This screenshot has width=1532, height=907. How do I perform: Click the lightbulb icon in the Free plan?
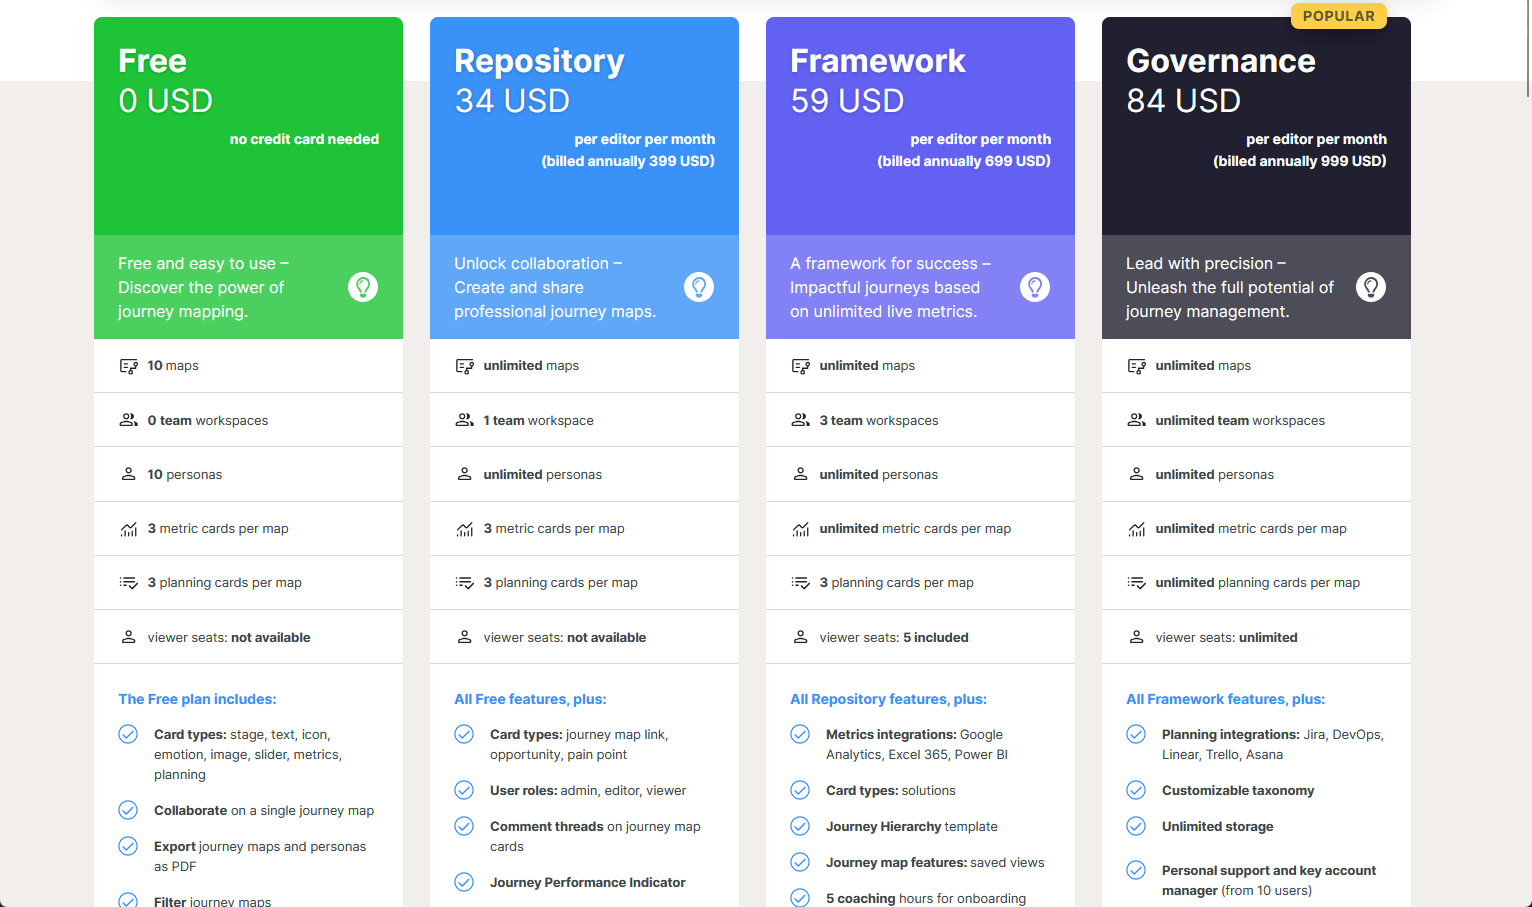pos(363,287)
